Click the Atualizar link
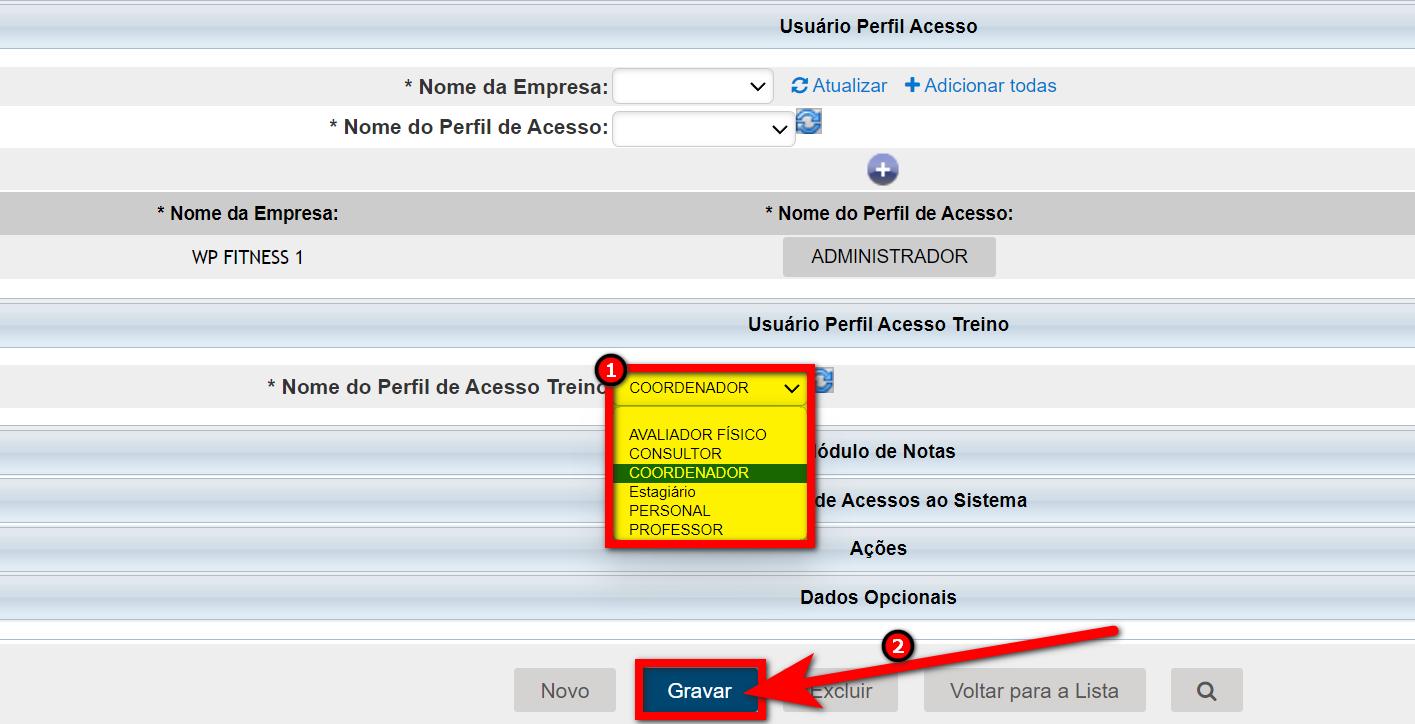Viewport: 1415px width, 724px height. pyautogui.click(x=839, y=86)
